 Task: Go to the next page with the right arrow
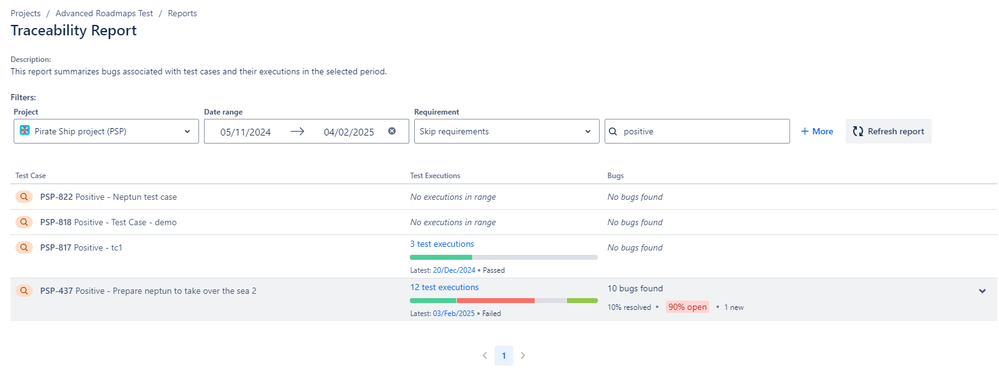(x=523, y=356)
